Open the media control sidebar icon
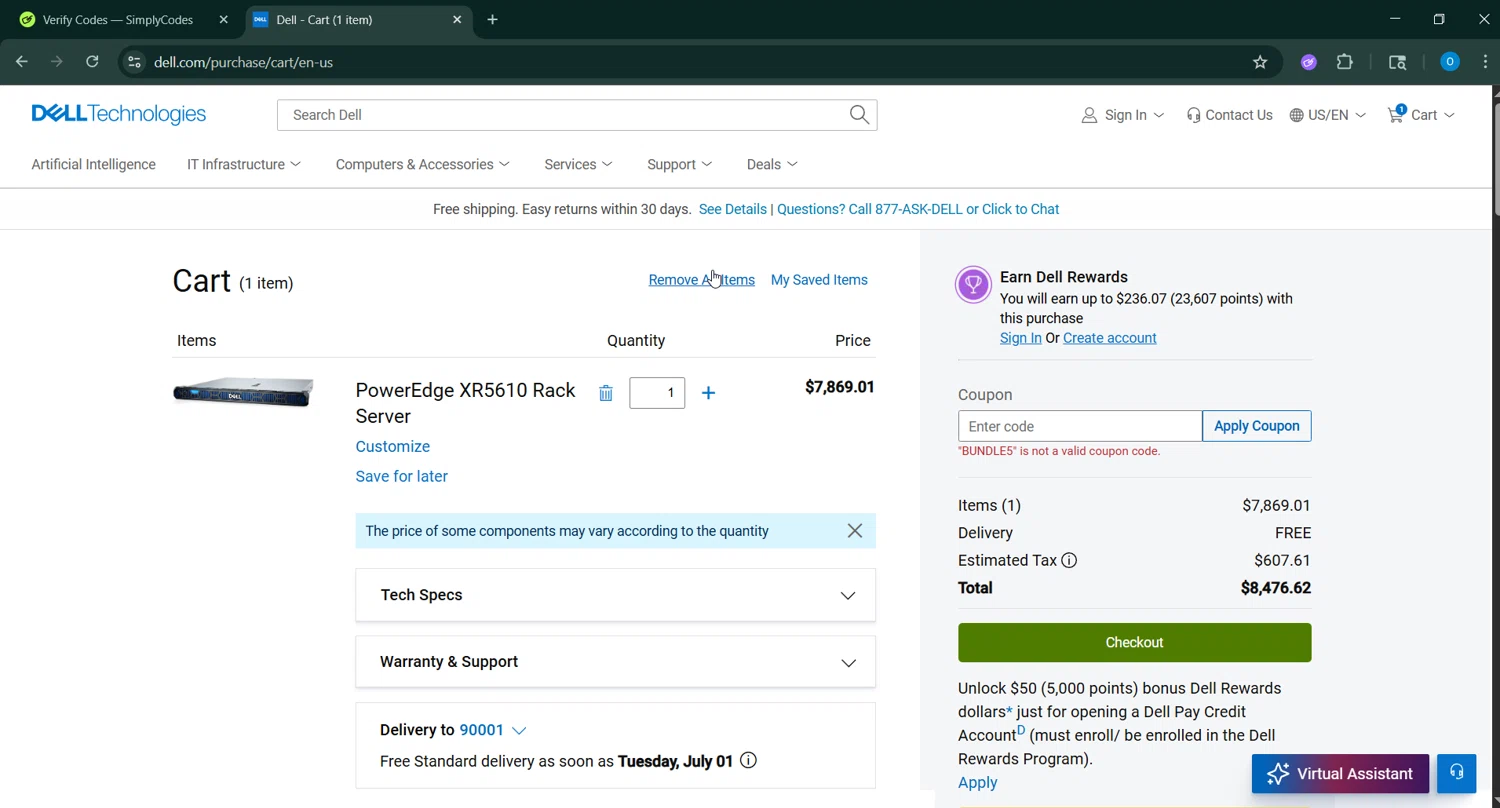Screen dimensions: 1500x808 coord(1398,62)
